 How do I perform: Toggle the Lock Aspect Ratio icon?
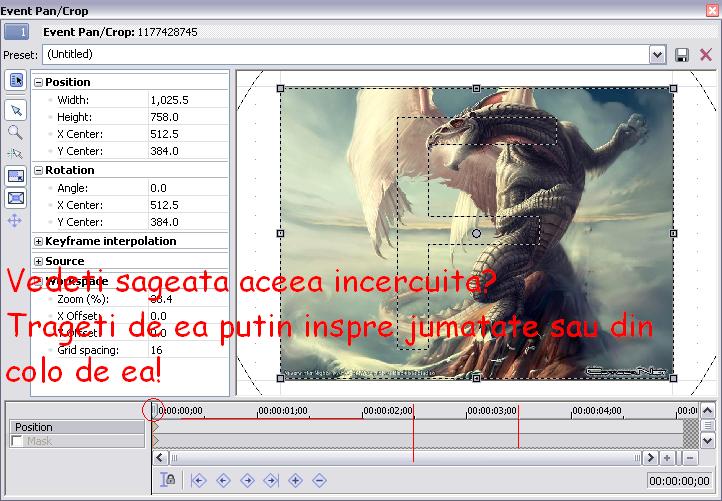click(x=16, y=176)
